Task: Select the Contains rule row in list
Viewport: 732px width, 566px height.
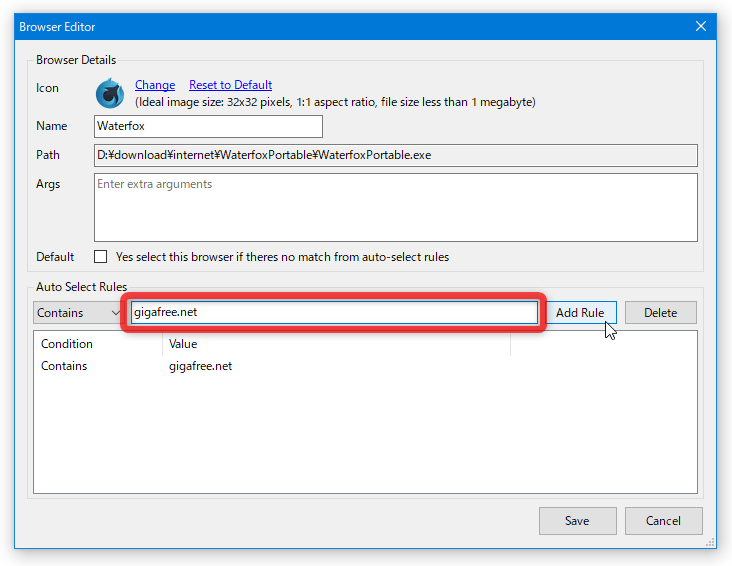Action: pos(365,366)
